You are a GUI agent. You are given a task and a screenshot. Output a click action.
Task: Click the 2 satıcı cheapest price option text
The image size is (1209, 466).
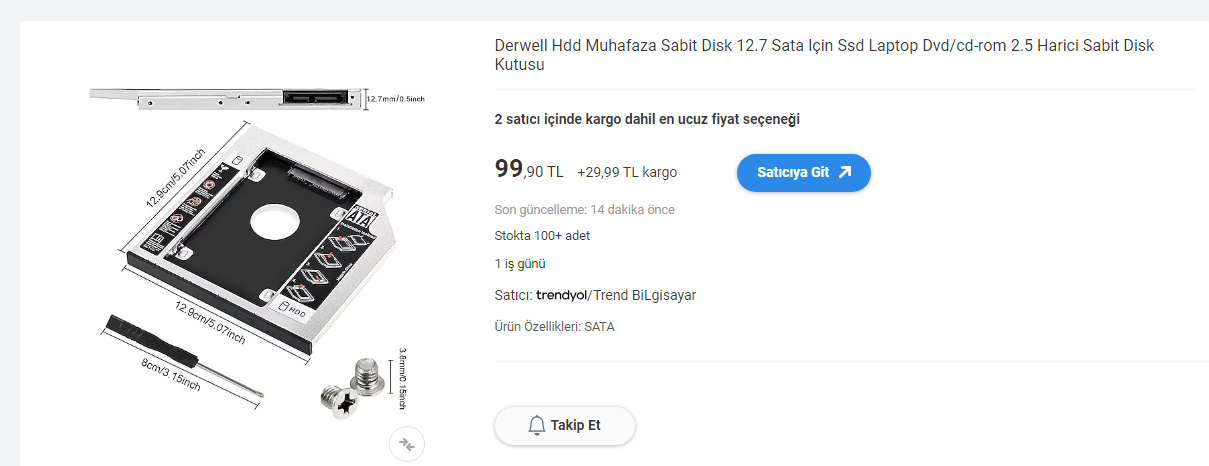pos(647,119)
